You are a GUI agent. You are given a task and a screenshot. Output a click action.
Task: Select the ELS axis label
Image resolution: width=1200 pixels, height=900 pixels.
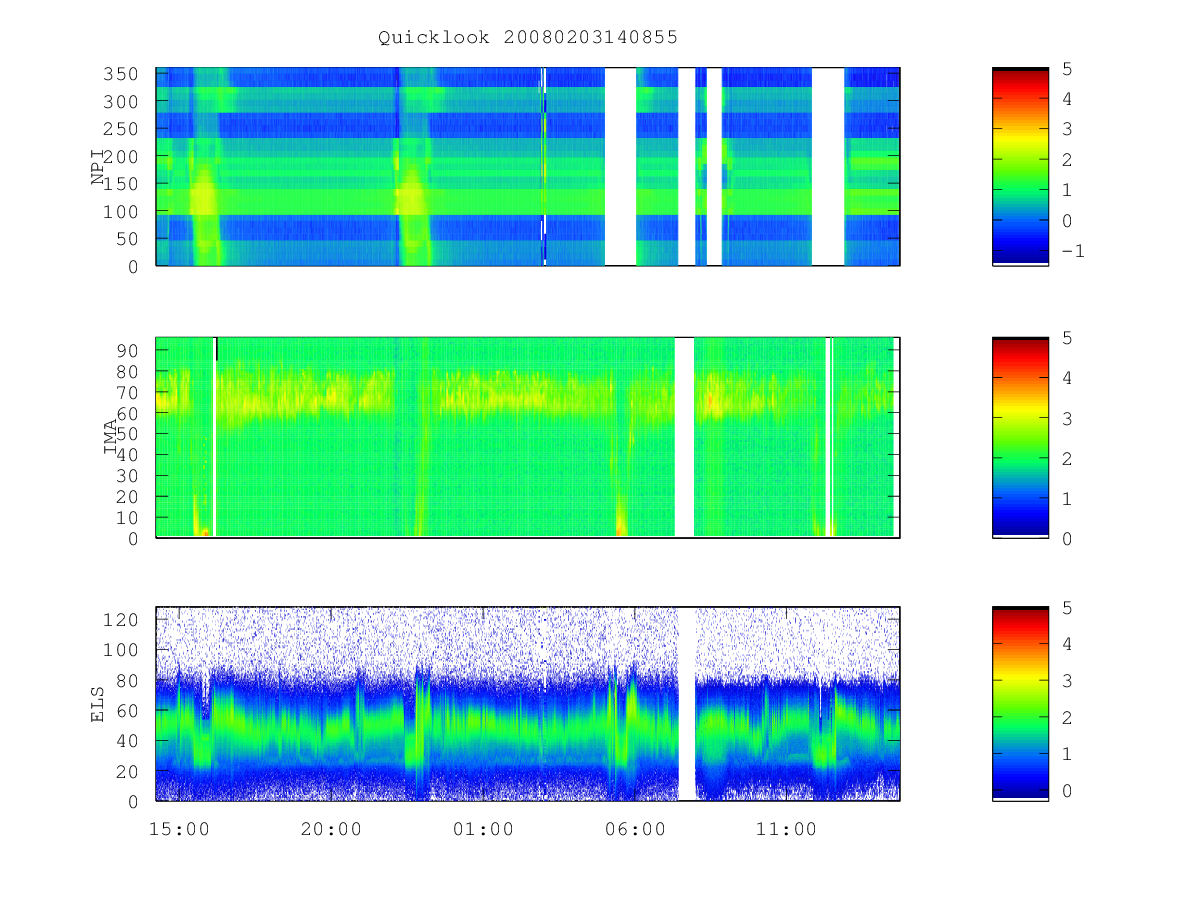[98, 704]
